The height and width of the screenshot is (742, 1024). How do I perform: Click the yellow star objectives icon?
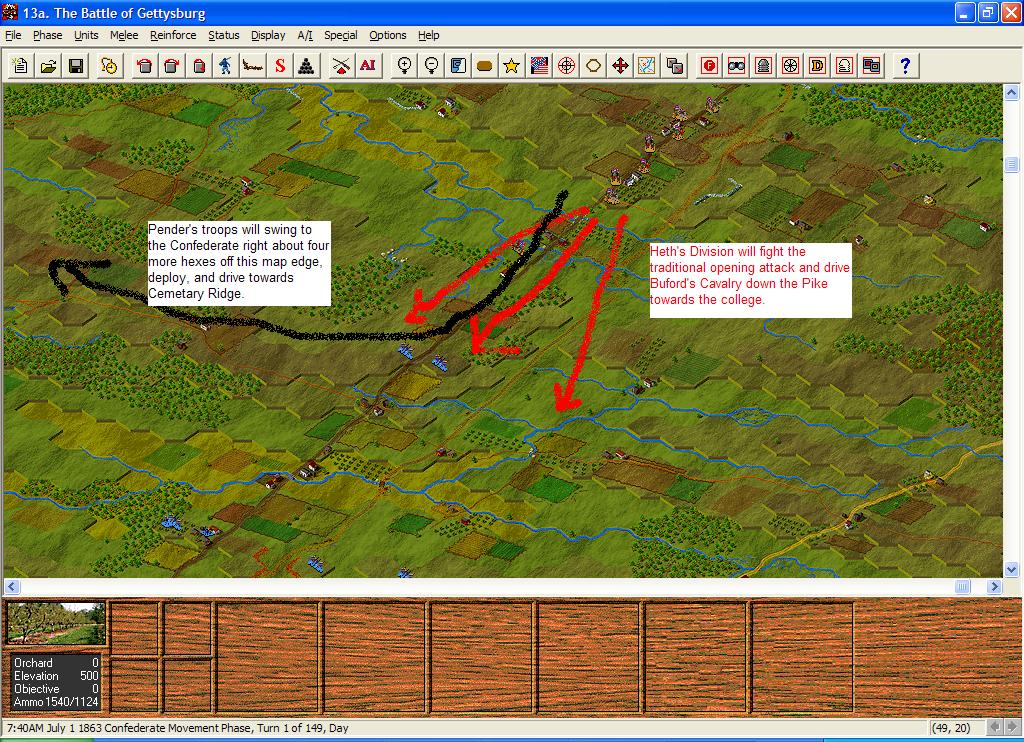click(511, 65)
